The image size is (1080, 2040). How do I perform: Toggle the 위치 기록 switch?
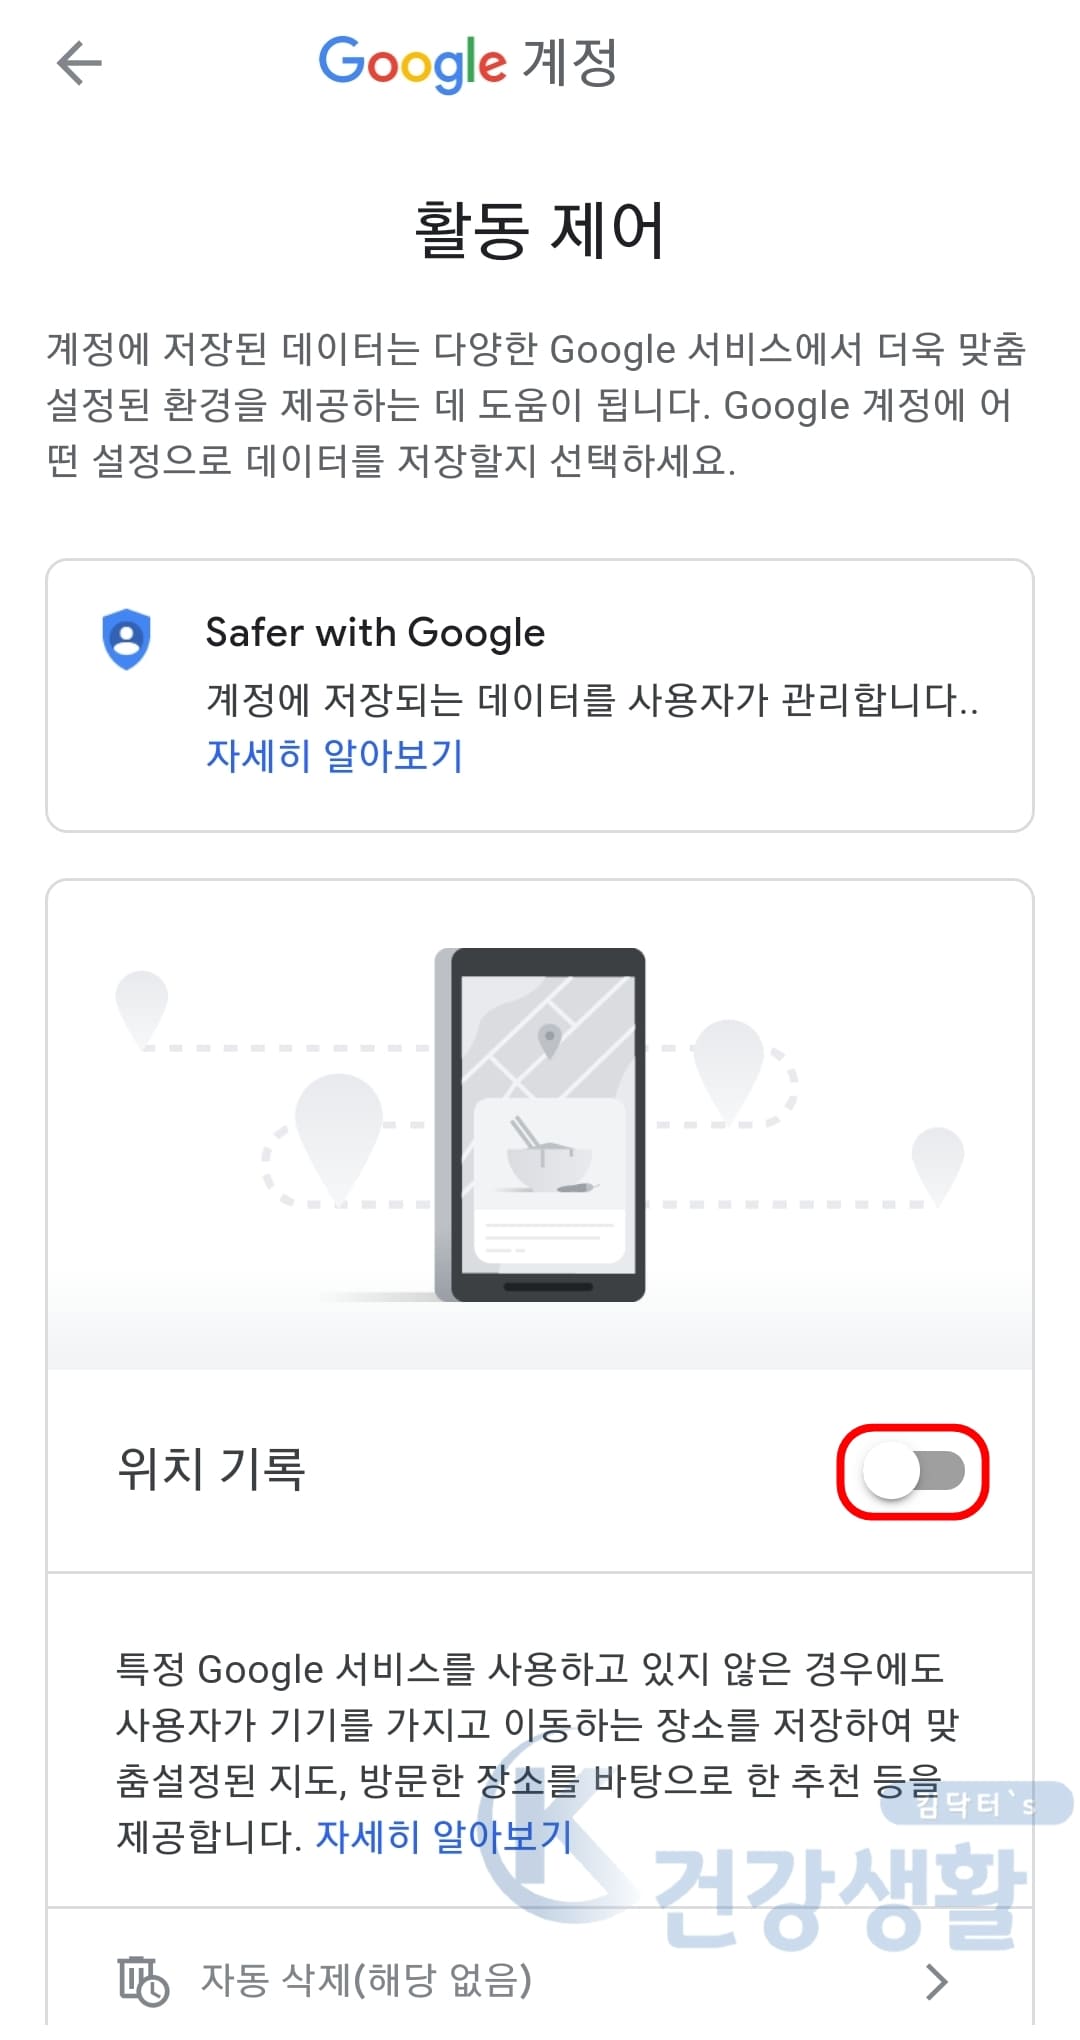[913, 1472]
